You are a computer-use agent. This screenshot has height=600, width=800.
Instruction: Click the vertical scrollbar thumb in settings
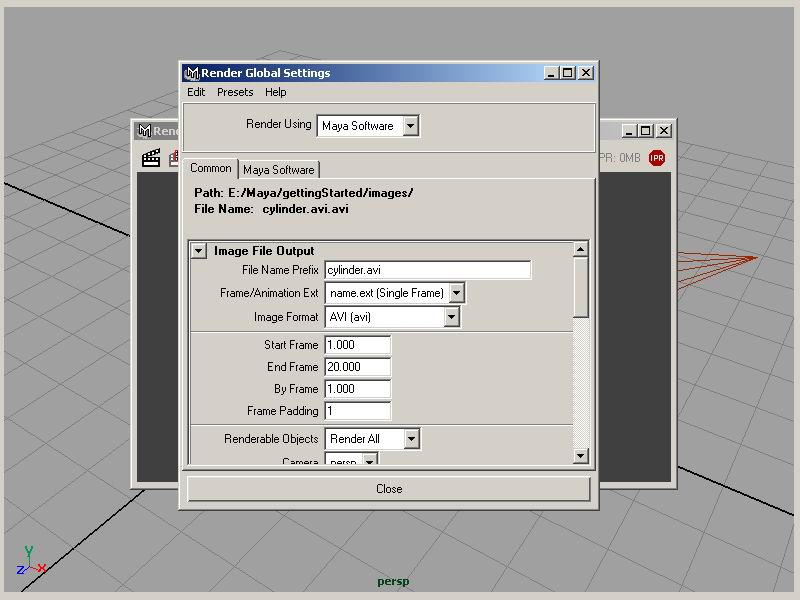(x=580, y=287)
